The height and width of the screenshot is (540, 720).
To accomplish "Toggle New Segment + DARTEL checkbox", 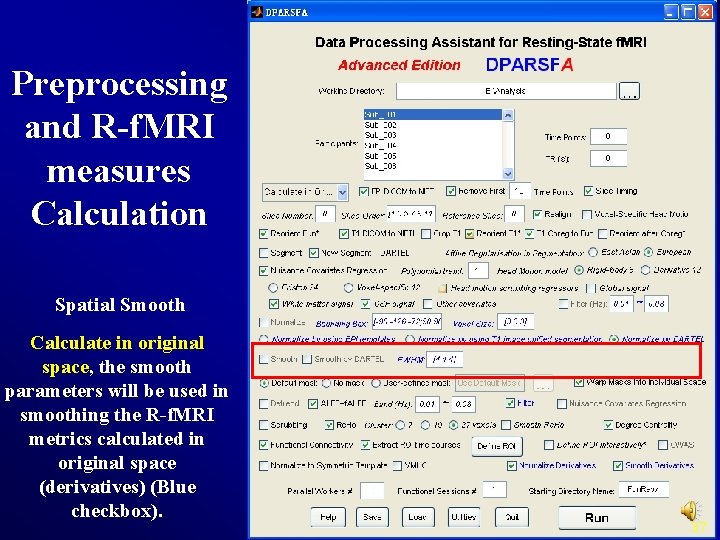I will [314, 253].
